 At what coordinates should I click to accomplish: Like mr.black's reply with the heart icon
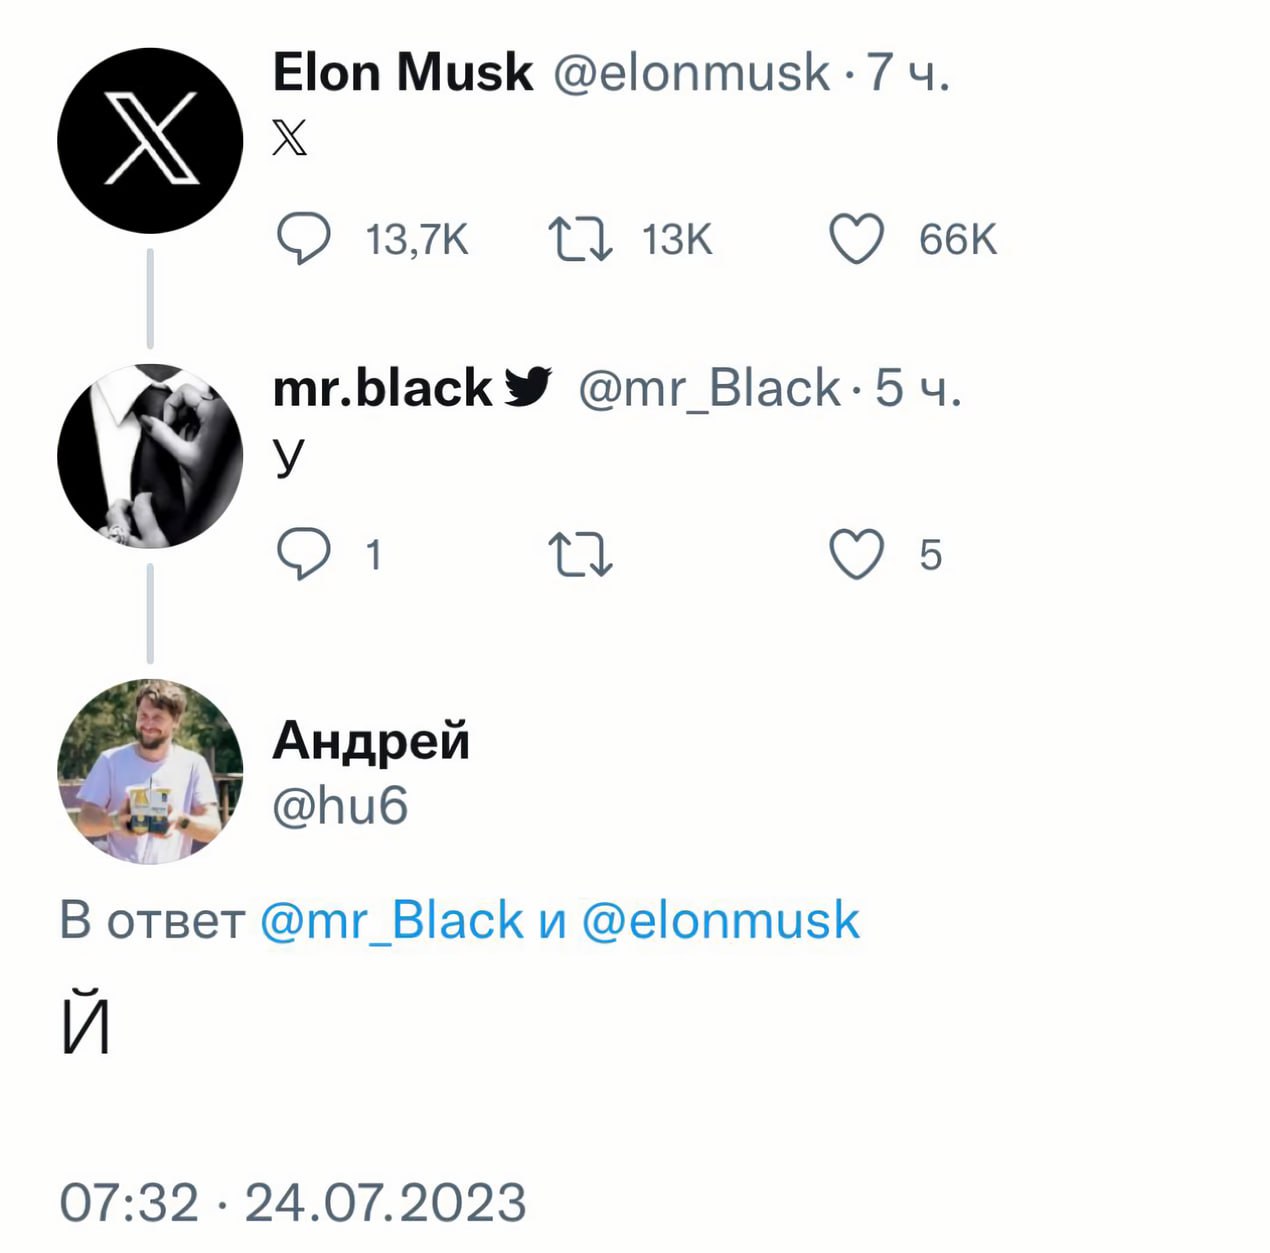coord(857,555)
